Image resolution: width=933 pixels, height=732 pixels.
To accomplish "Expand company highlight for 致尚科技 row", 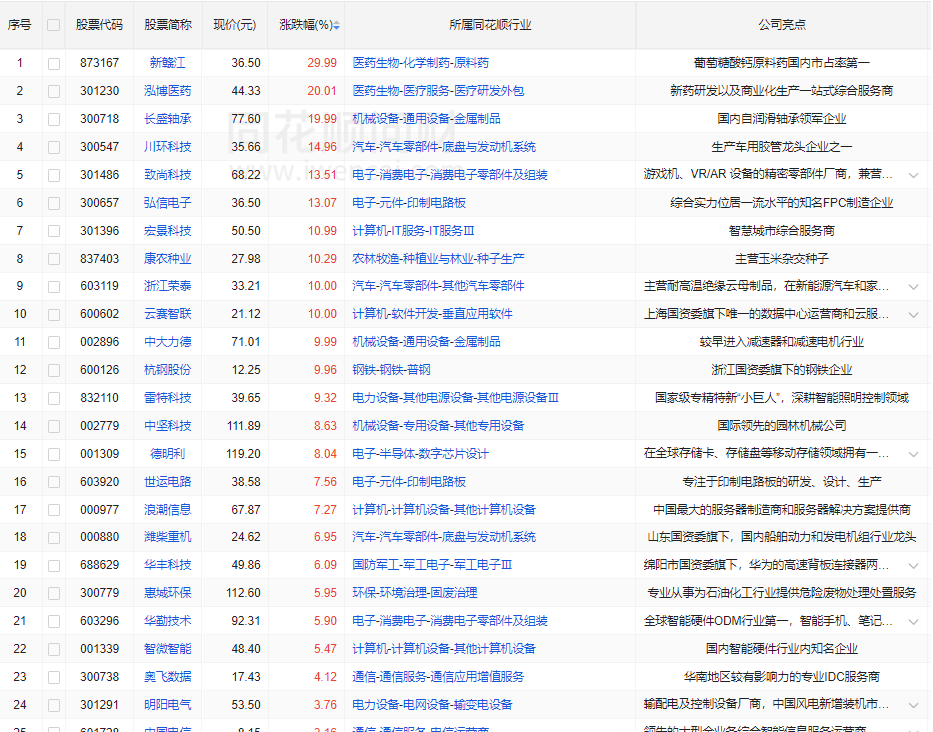I will (913, 175).
